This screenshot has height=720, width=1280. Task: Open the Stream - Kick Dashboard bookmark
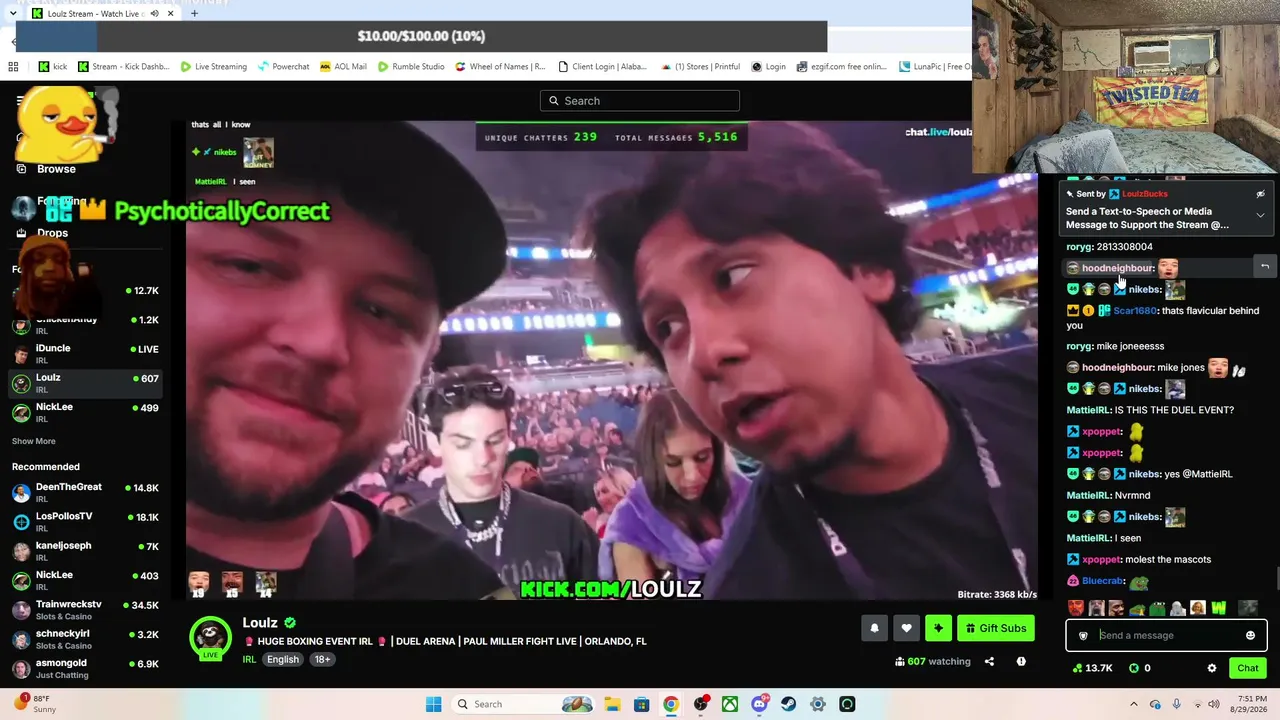[122, 67]
